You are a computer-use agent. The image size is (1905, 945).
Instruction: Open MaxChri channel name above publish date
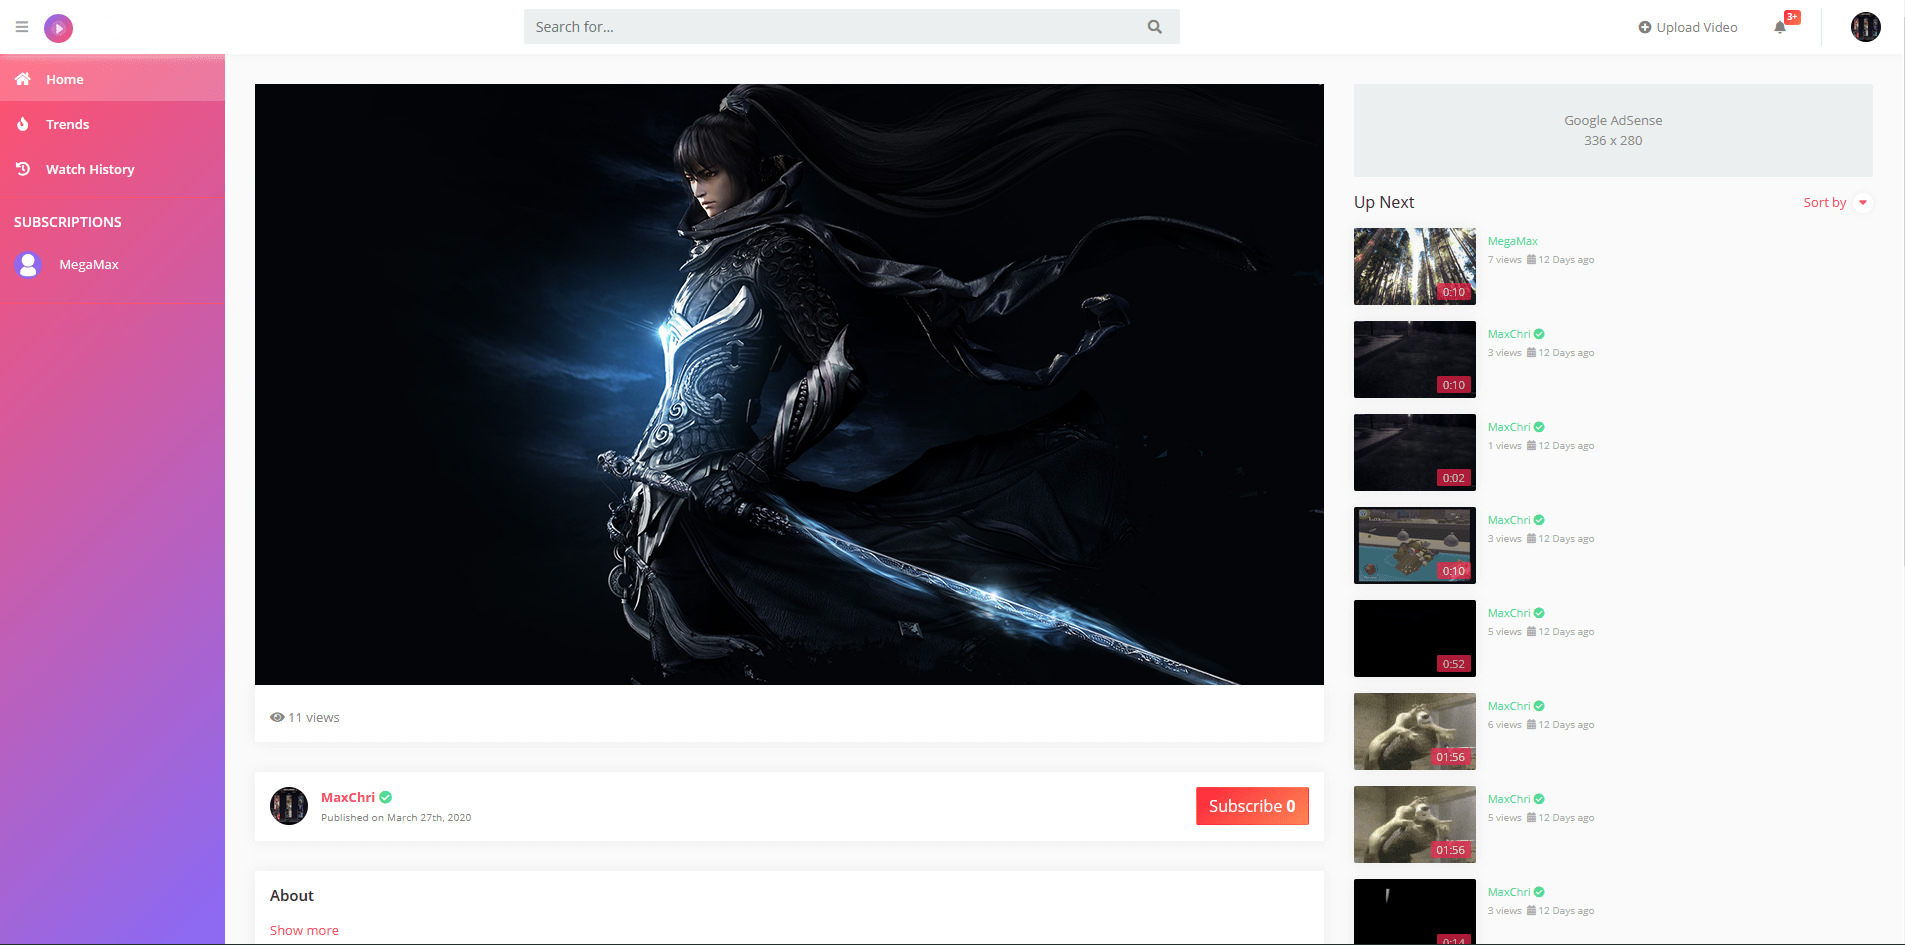point(348,797)
